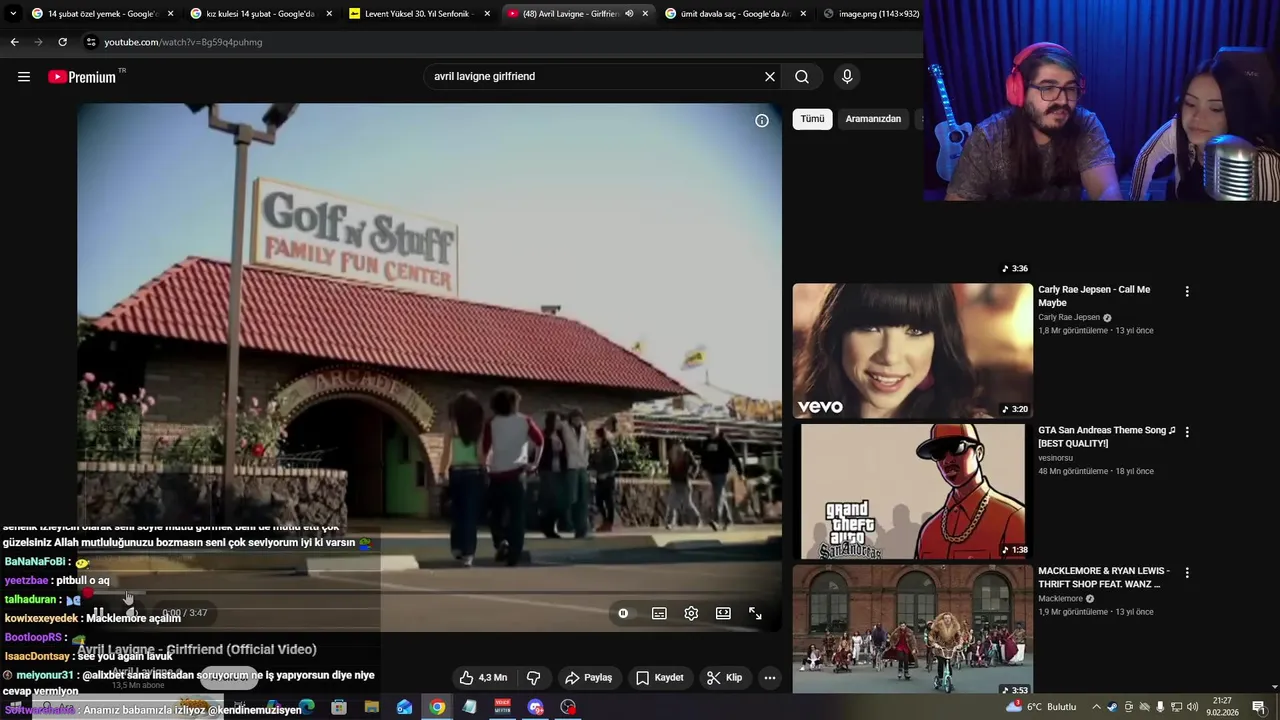
Task: Open the browser tab search dropdown
Action: [13, 14]
